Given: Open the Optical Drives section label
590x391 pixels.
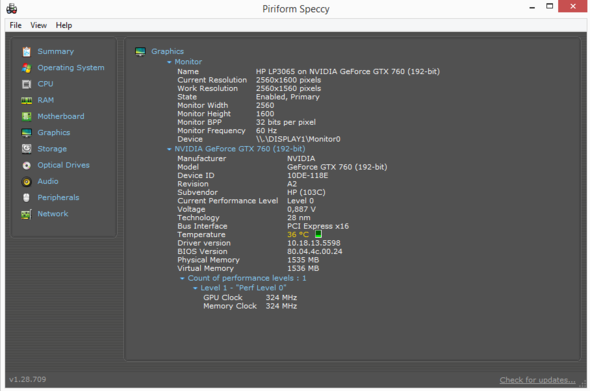Looking at the screenshot, I should 63,165.
